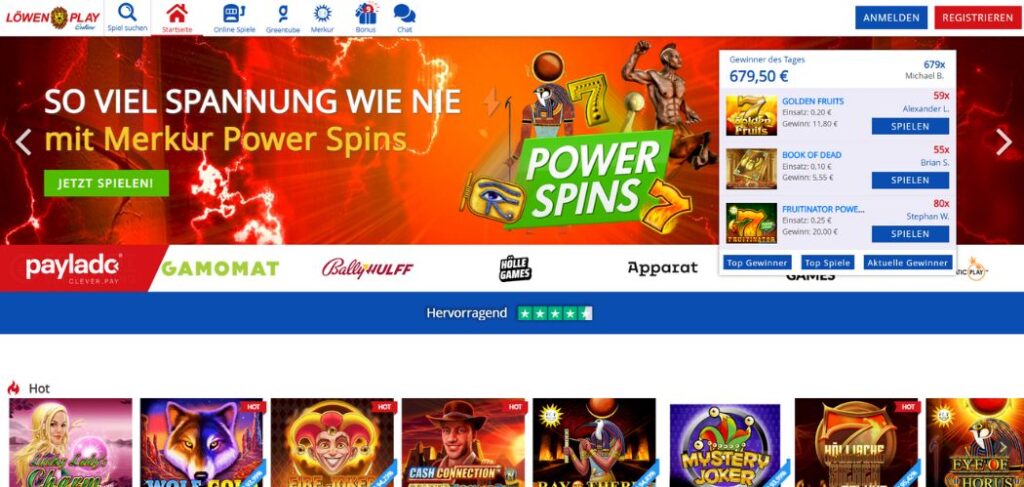
Task: Open the Chat bubbles icon
Action: [404, 13]
